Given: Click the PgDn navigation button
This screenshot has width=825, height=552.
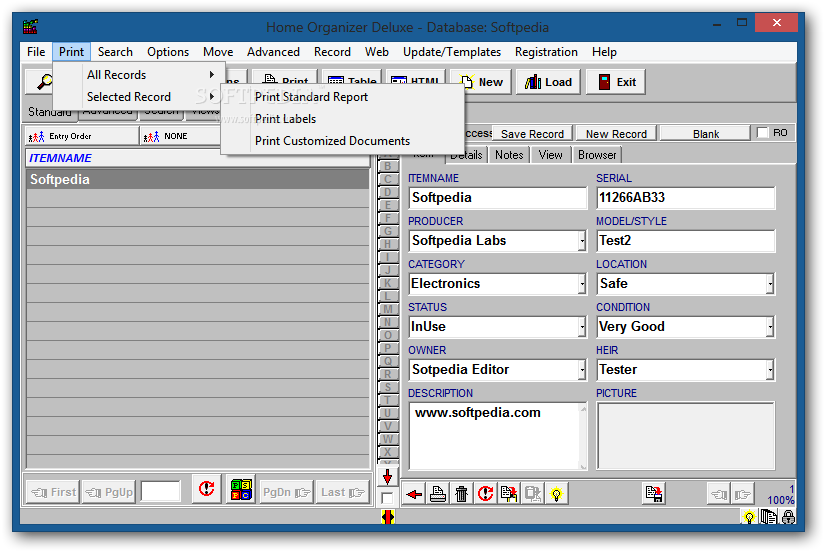Looking at the screenshot, I should 286,493.
